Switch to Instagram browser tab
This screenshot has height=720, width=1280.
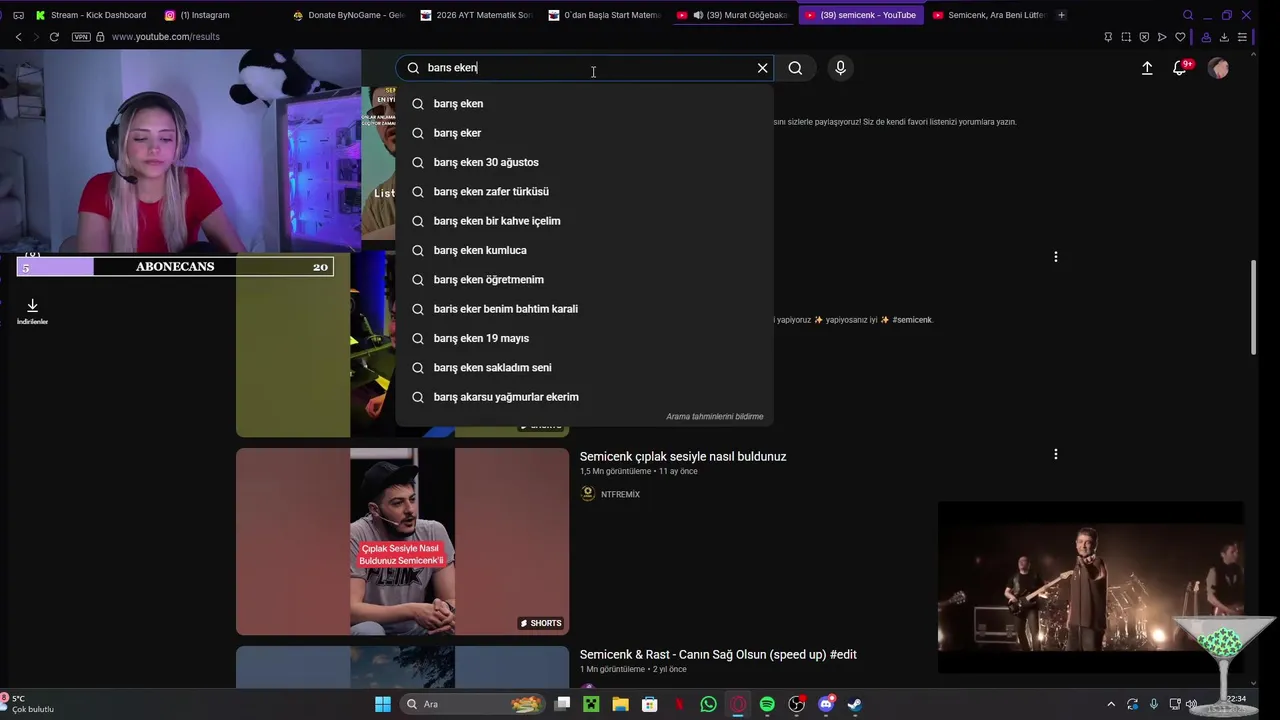click(198, 15)
